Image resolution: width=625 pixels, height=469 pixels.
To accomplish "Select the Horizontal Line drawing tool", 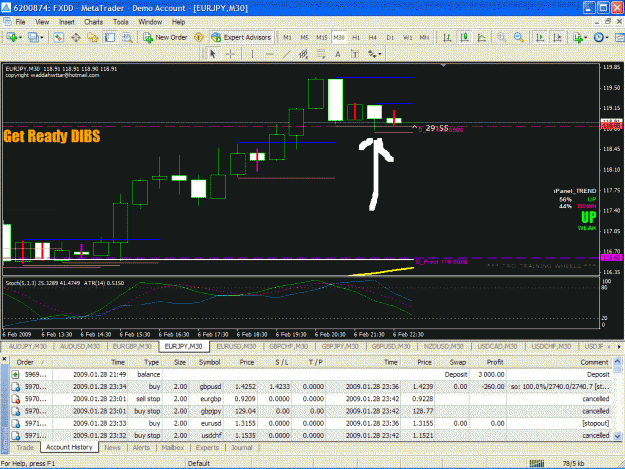I will point(269,54).
